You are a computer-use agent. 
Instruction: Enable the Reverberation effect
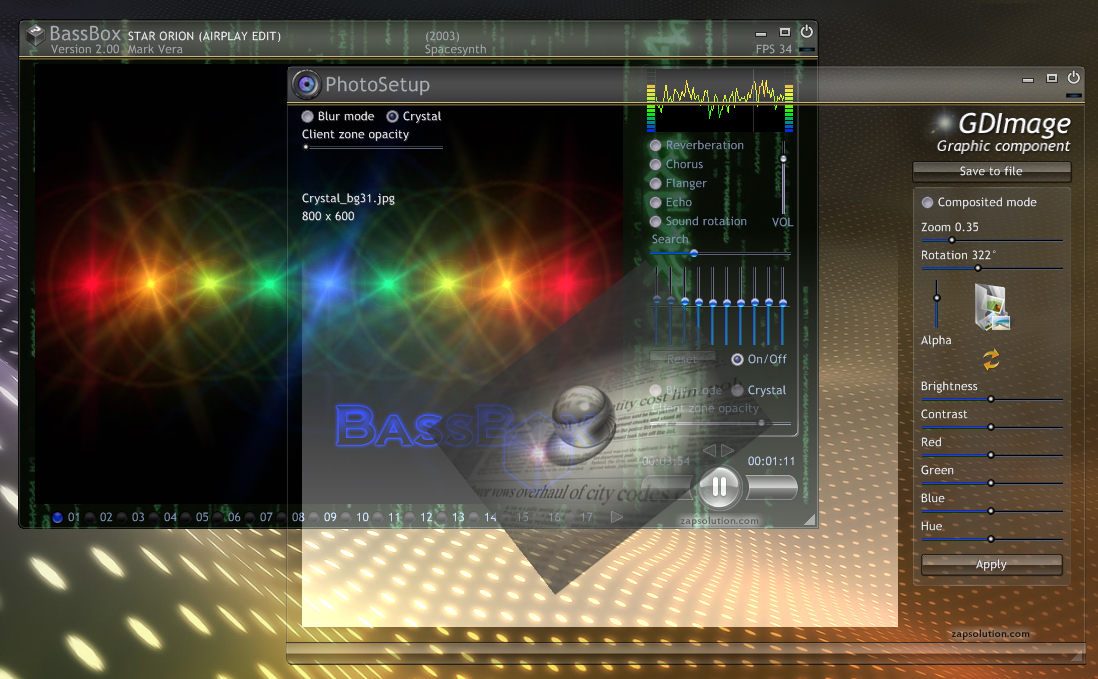(x=655, y=146)
